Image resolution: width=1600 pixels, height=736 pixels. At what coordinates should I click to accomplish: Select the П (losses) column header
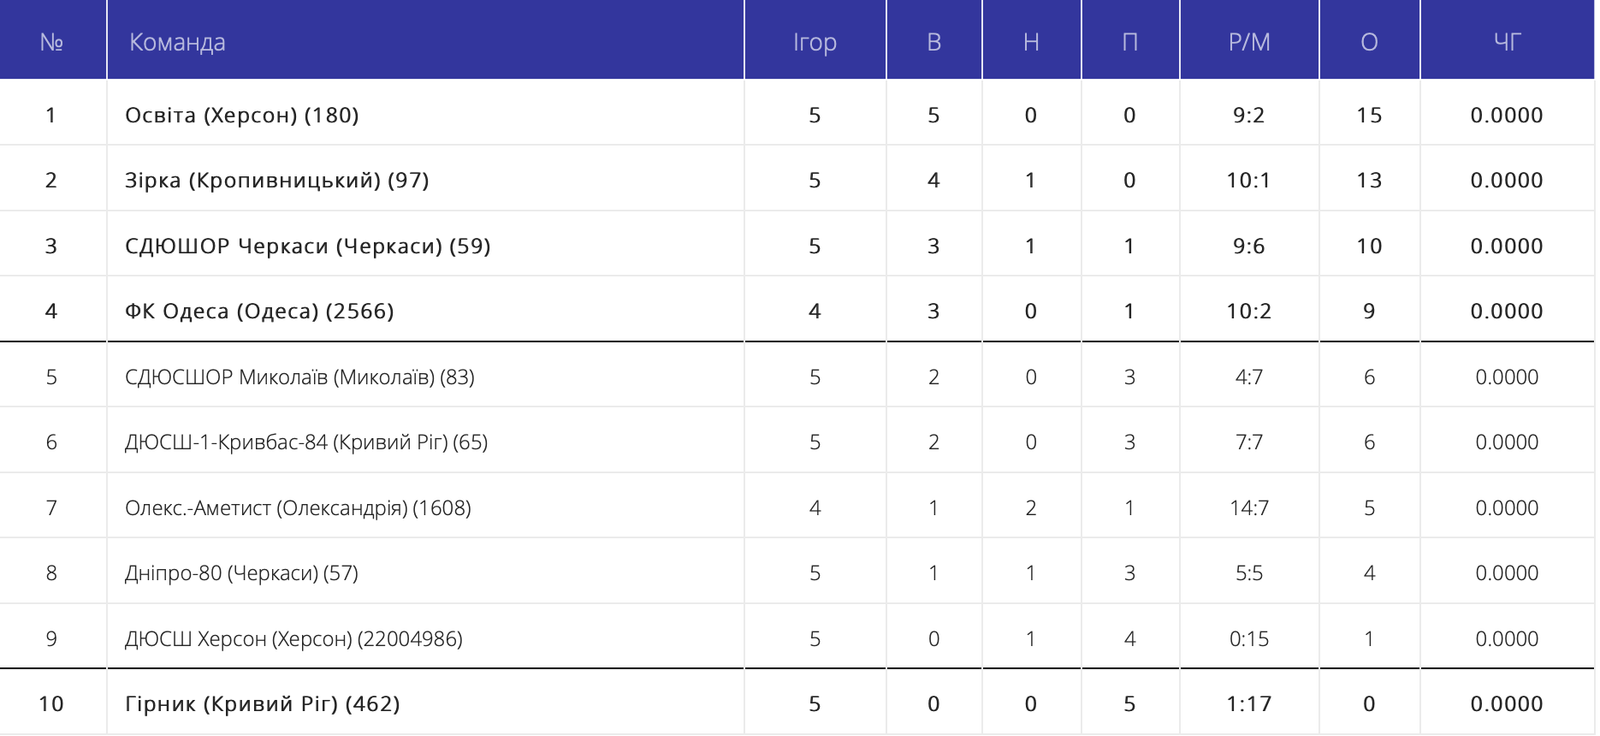pyautogui.click(x=1130, y=42)
